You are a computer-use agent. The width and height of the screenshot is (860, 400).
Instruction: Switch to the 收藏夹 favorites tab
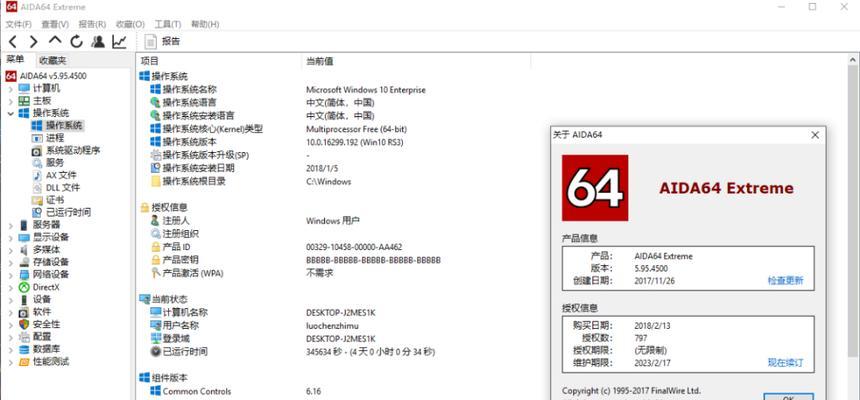[53, 60]
